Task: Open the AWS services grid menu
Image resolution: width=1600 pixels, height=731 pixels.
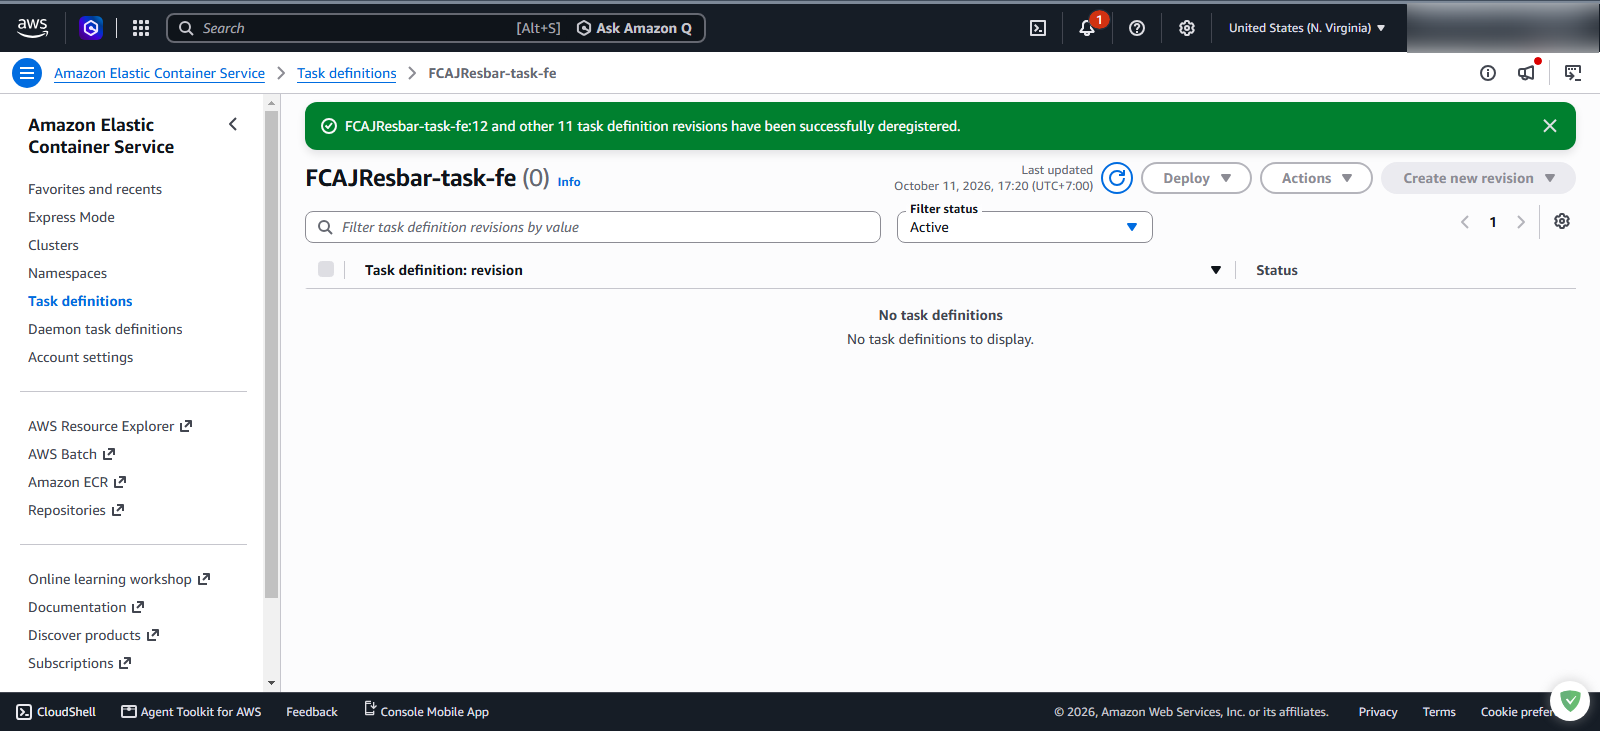Action: click(141, 28)
